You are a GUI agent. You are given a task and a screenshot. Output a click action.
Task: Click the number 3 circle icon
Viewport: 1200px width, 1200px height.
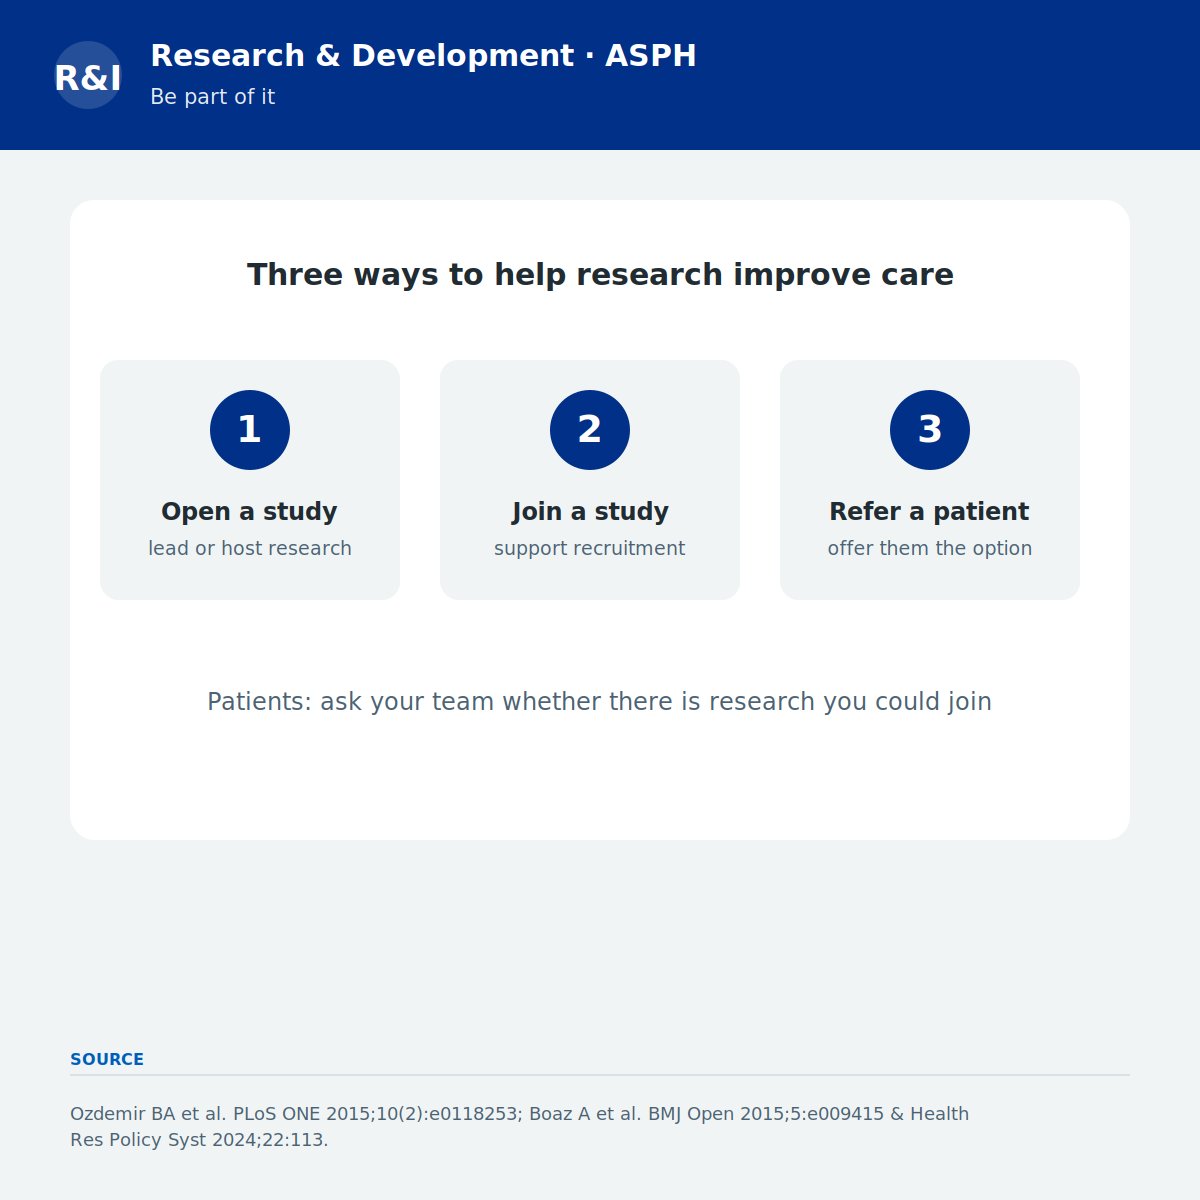point(930,430)
